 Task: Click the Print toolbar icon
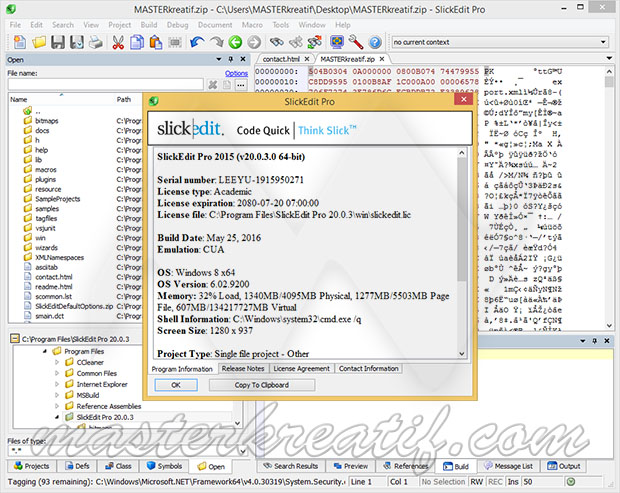tap(96, 42)
